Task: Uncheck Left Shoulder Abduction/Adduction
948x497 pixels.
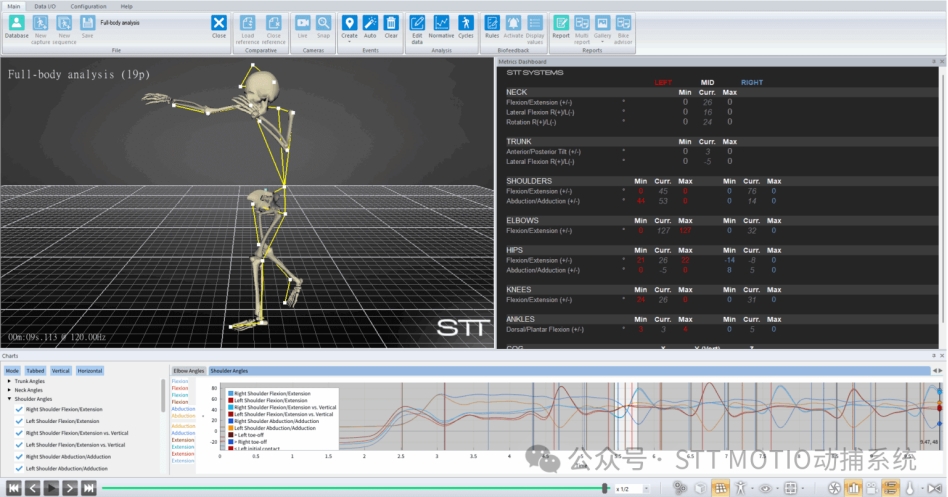Action: (19, 468)
